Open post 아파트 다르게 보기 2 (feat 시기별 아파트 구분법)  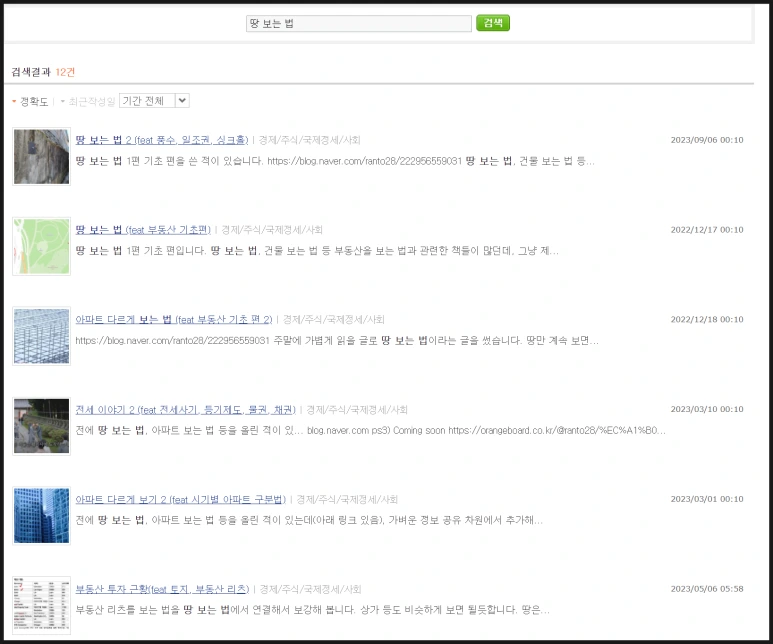tap(180, 500)
